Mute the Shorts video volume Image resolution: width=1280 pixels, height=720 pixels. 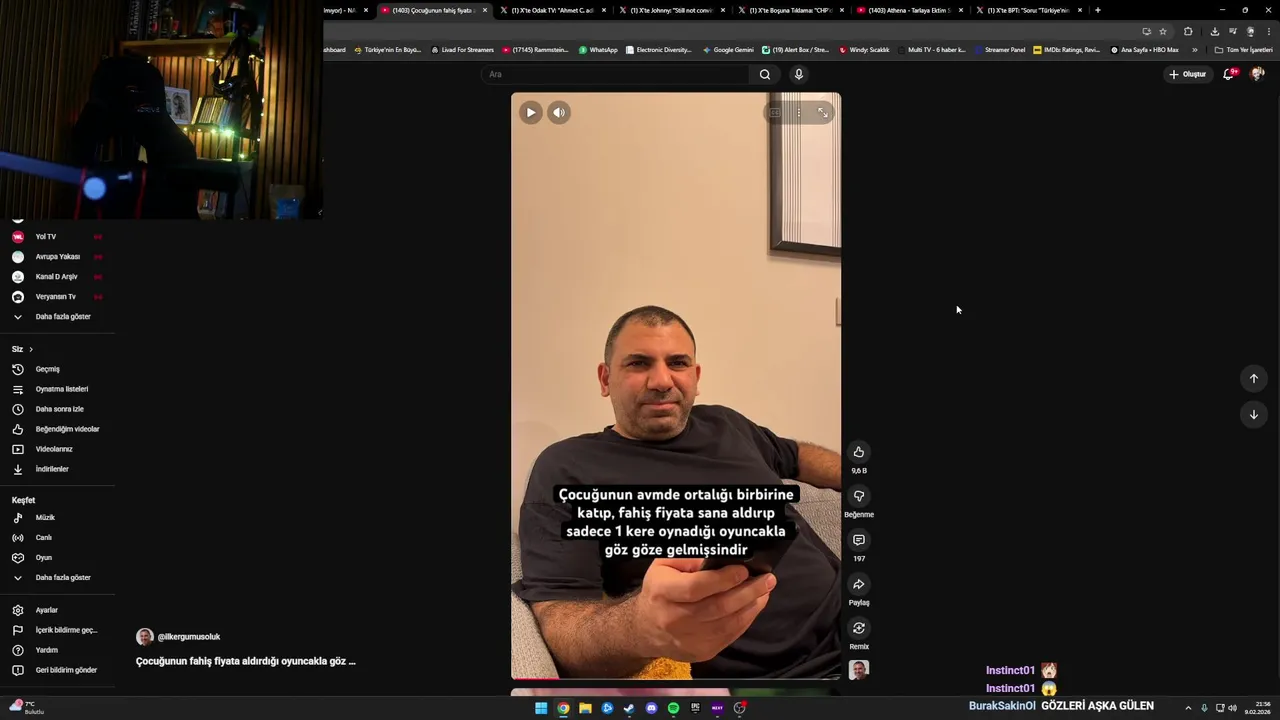[x=559, y=113]
